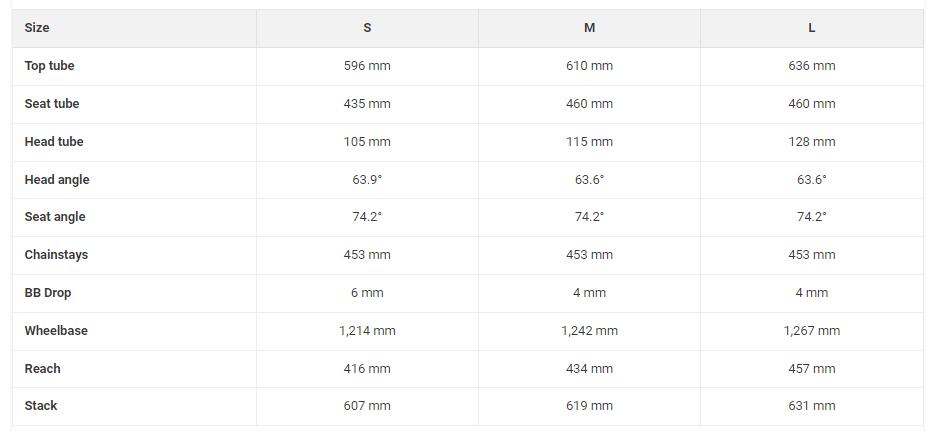Click the Head angle row label
The width and height of the screenshot is (940, 432).
57,180
